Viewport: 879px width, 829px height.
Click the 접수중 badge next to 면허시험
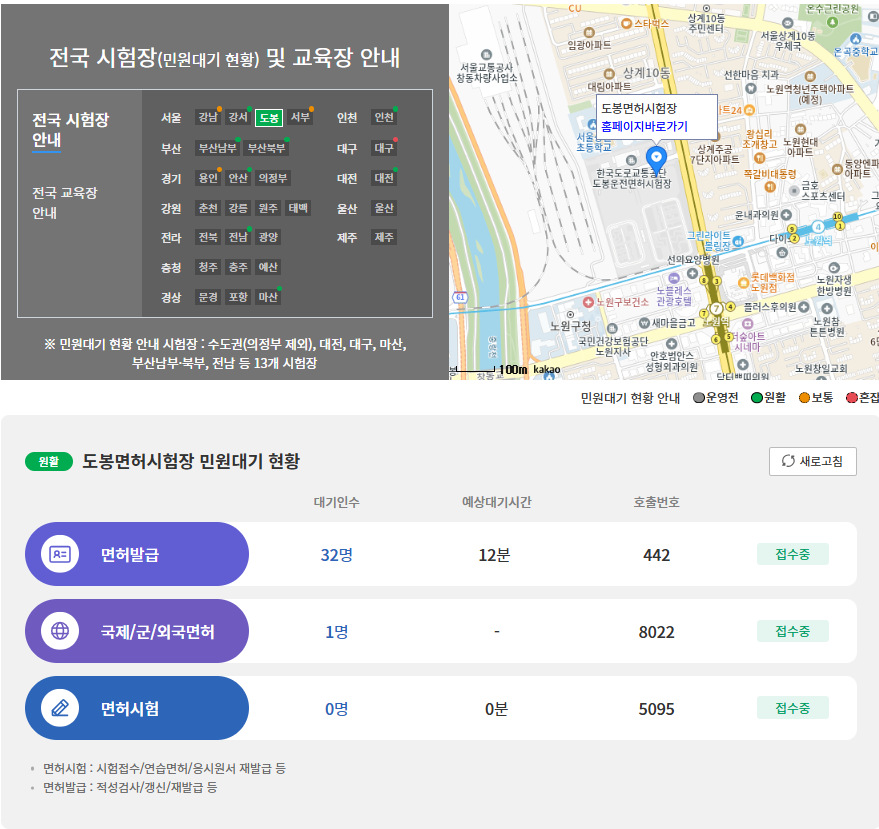[792, 707]
